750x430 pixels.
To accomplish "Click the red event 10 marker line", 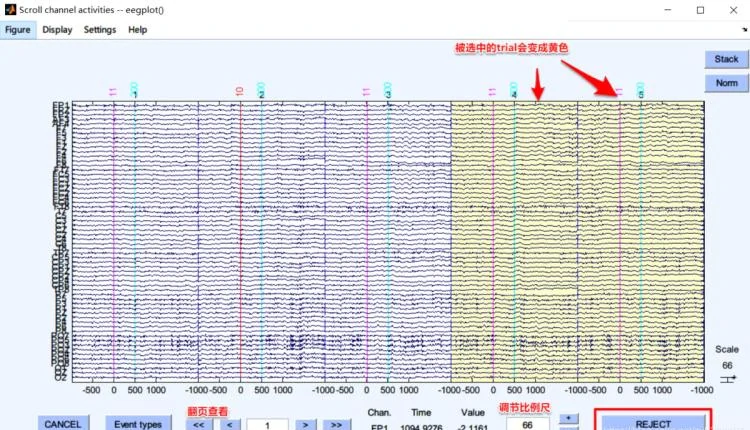I will 240,240.
